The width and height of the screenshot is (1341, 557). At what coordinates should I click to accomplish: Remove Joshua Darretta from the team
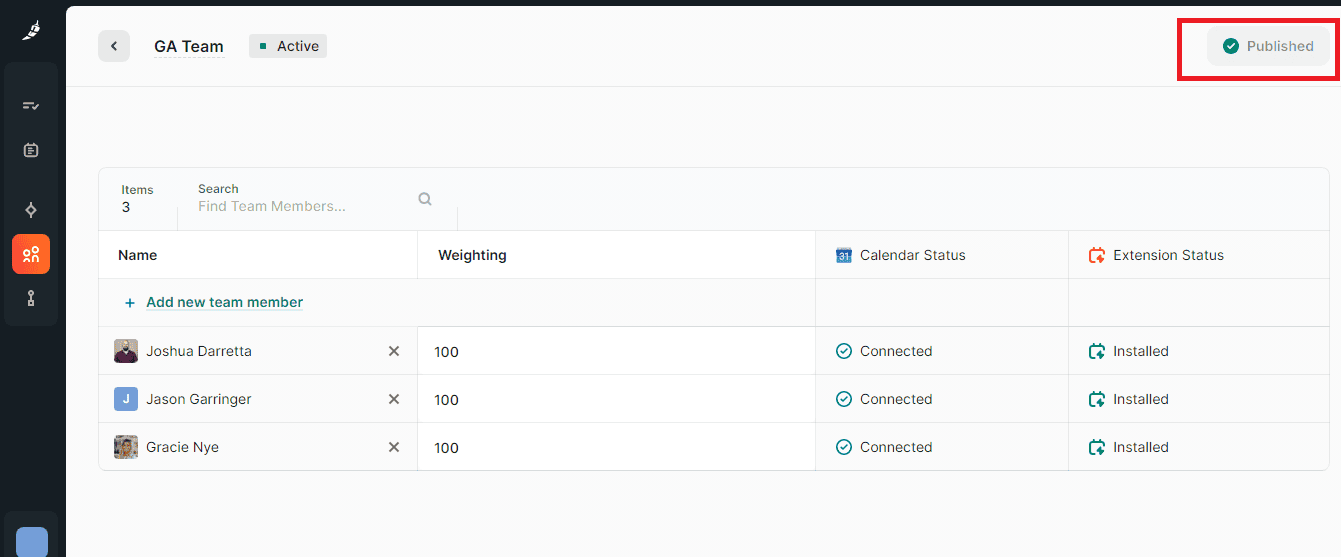point(394,351)
